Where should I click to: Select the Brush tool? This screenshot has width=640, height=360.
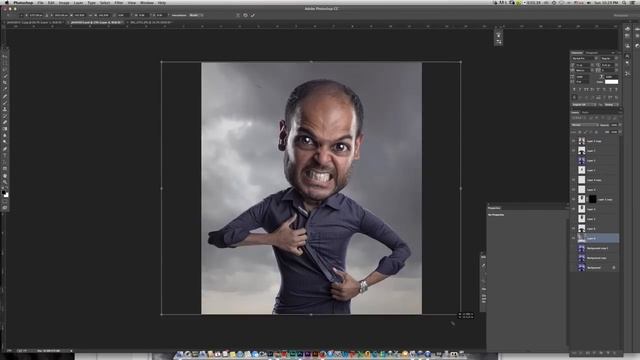5,102
